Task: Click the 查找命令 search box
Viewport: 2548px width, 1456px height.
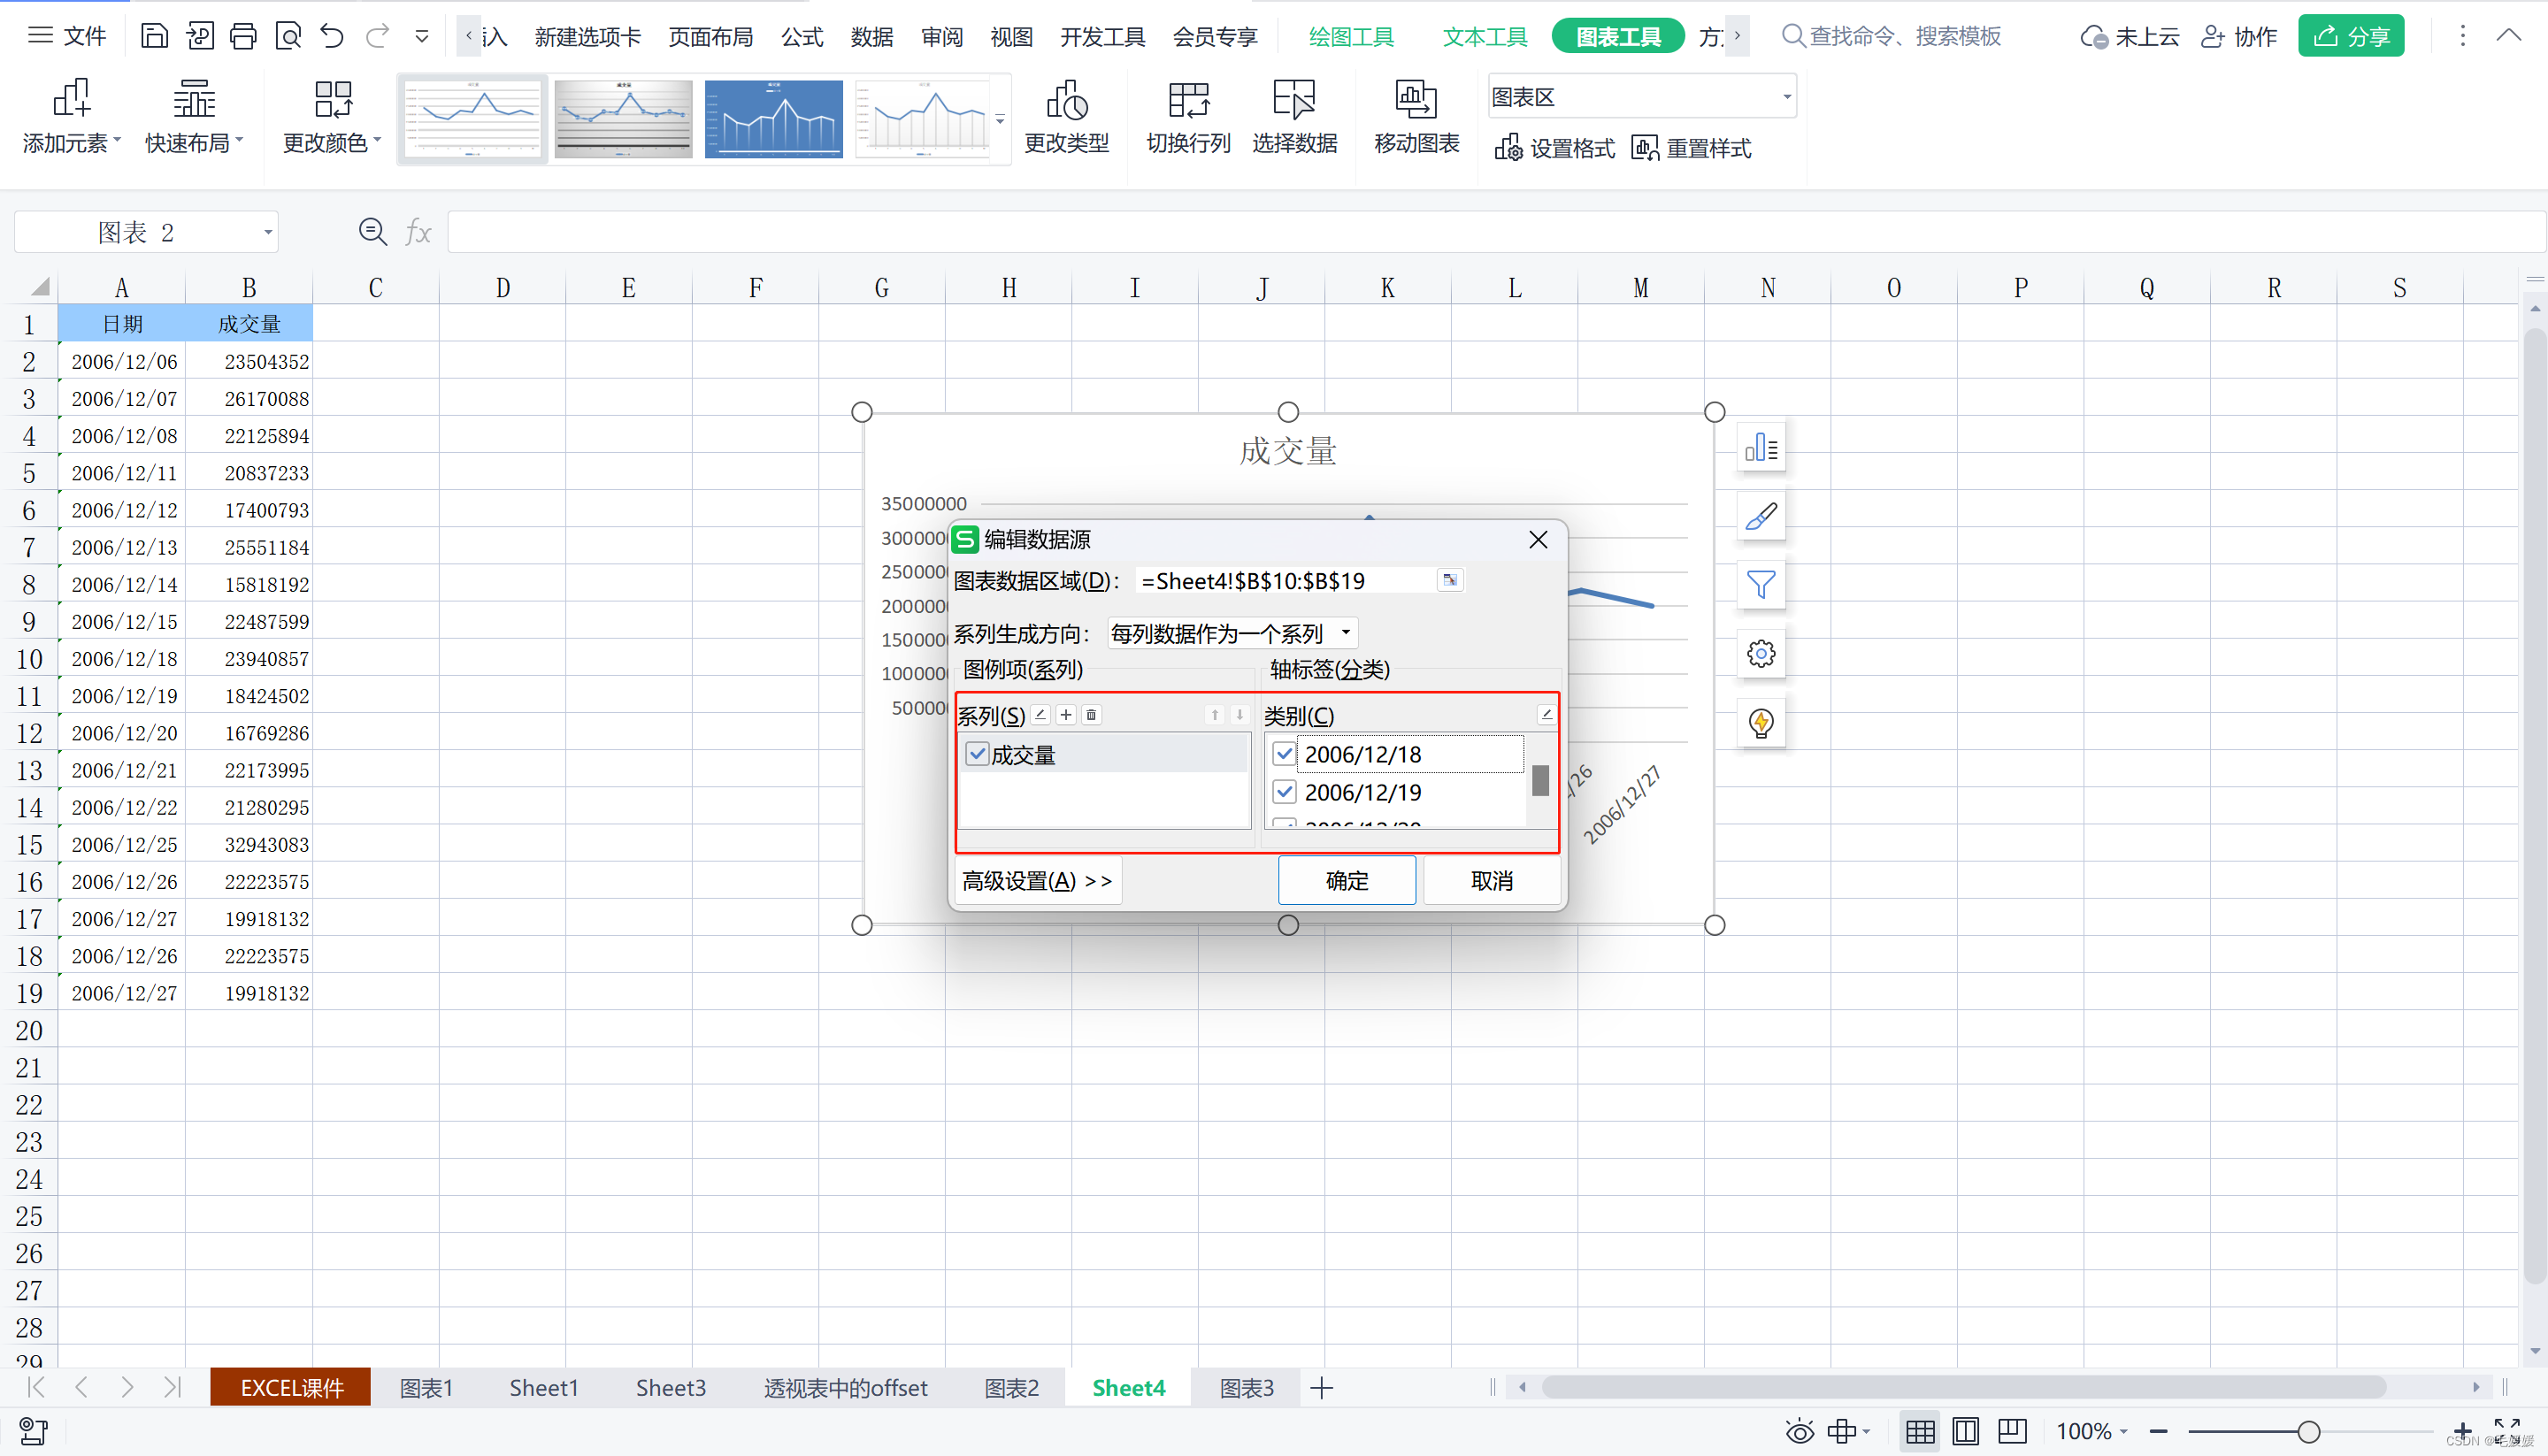Action: tap(1892, 37)
